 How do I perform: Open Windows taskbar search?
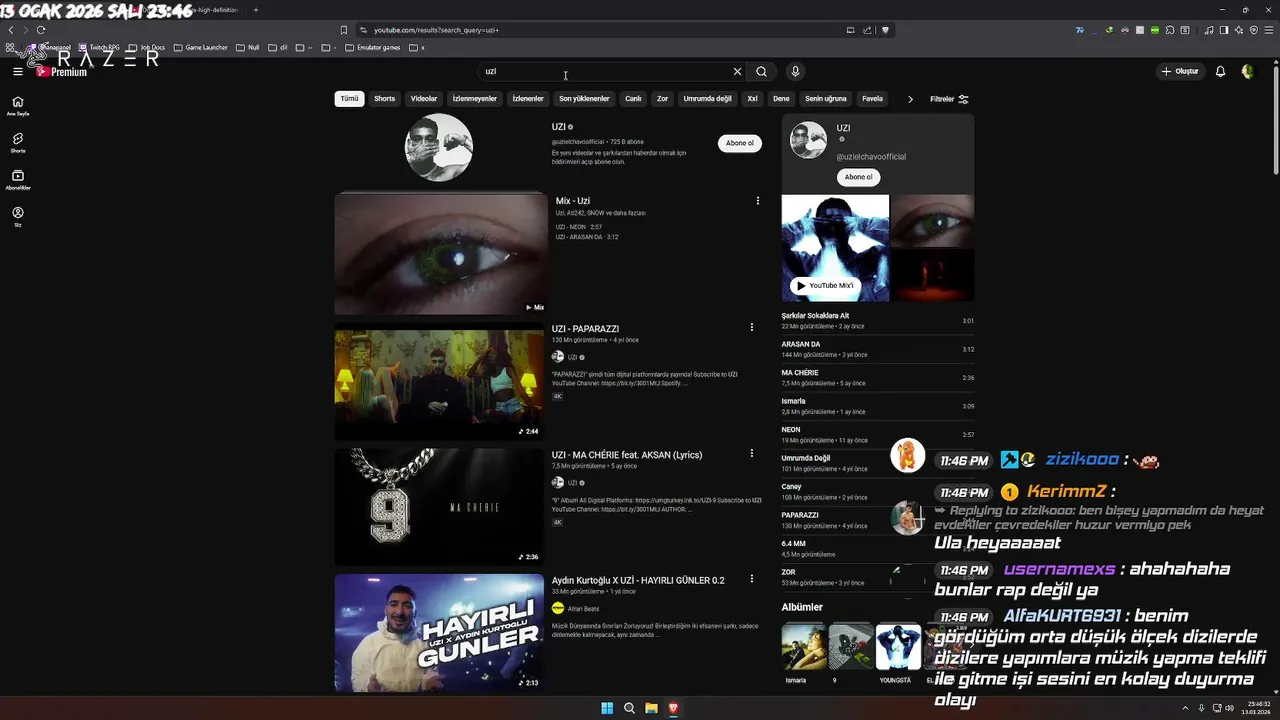click(x=629, y=708)
